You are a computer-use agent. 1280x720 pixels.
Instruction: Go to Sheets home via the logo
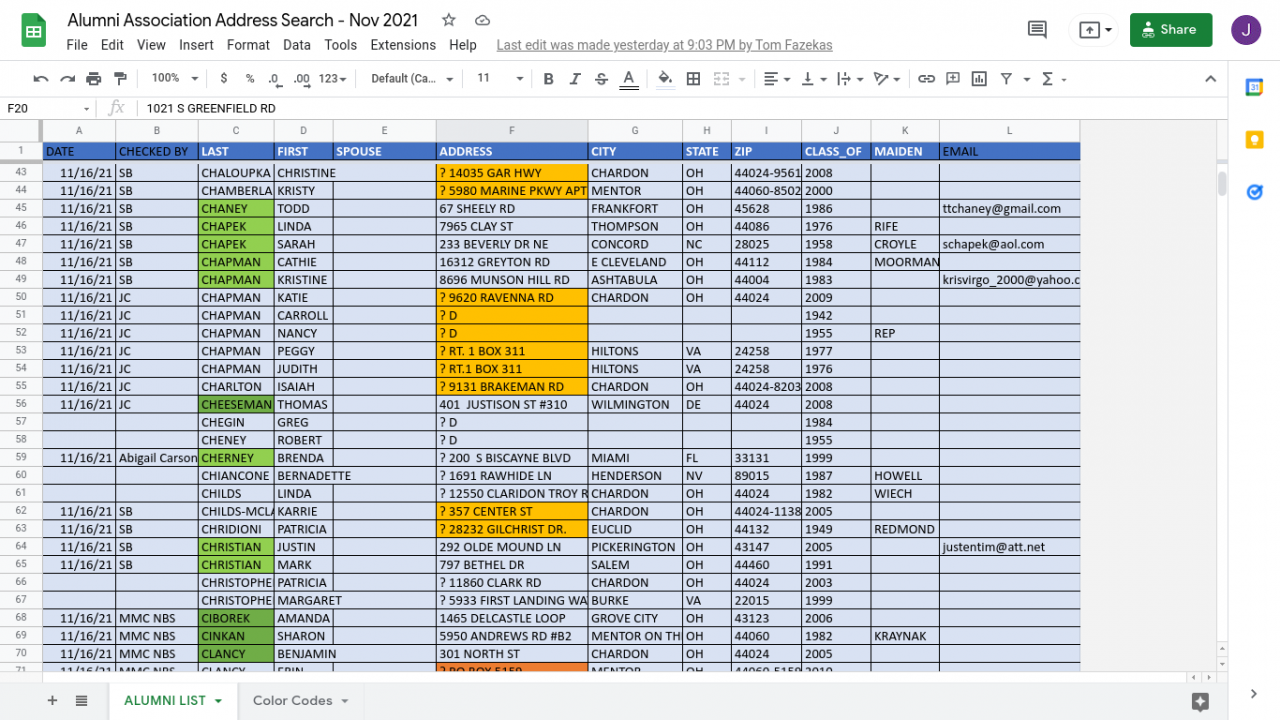pos(34,30)
